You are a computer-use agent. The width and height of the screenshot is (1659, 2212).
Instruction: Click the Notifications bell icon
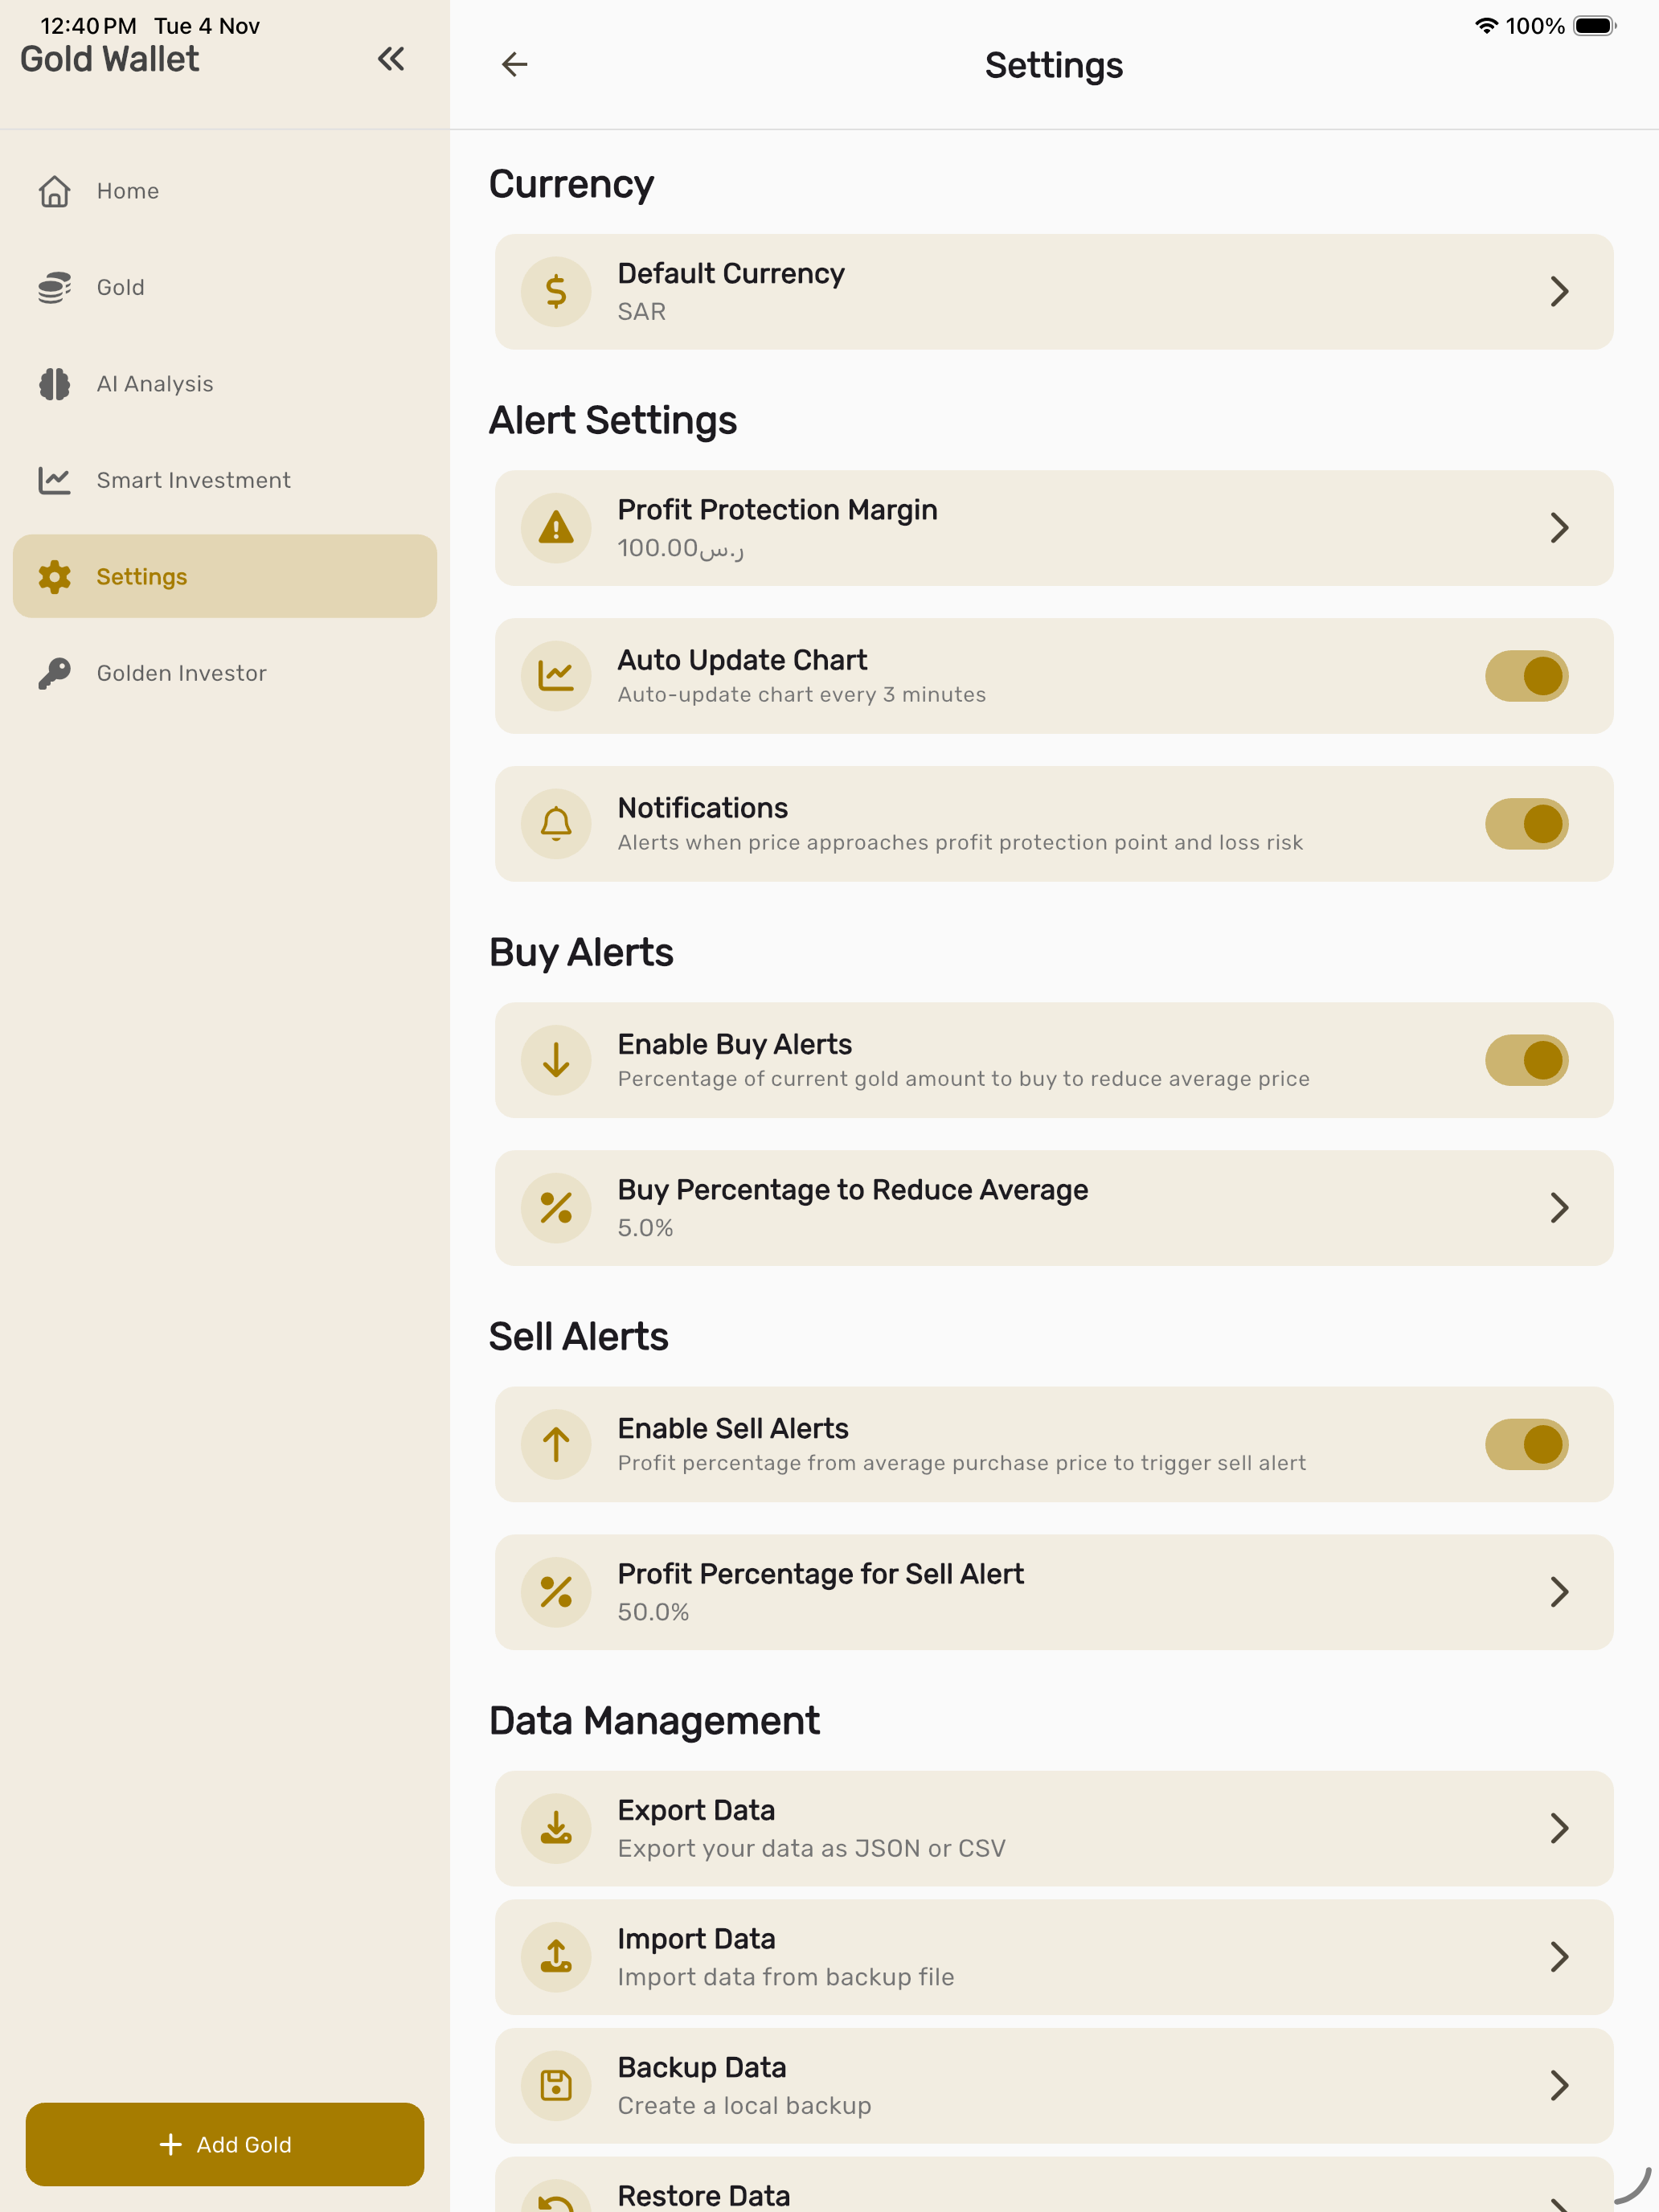click(x=556, y=824)
